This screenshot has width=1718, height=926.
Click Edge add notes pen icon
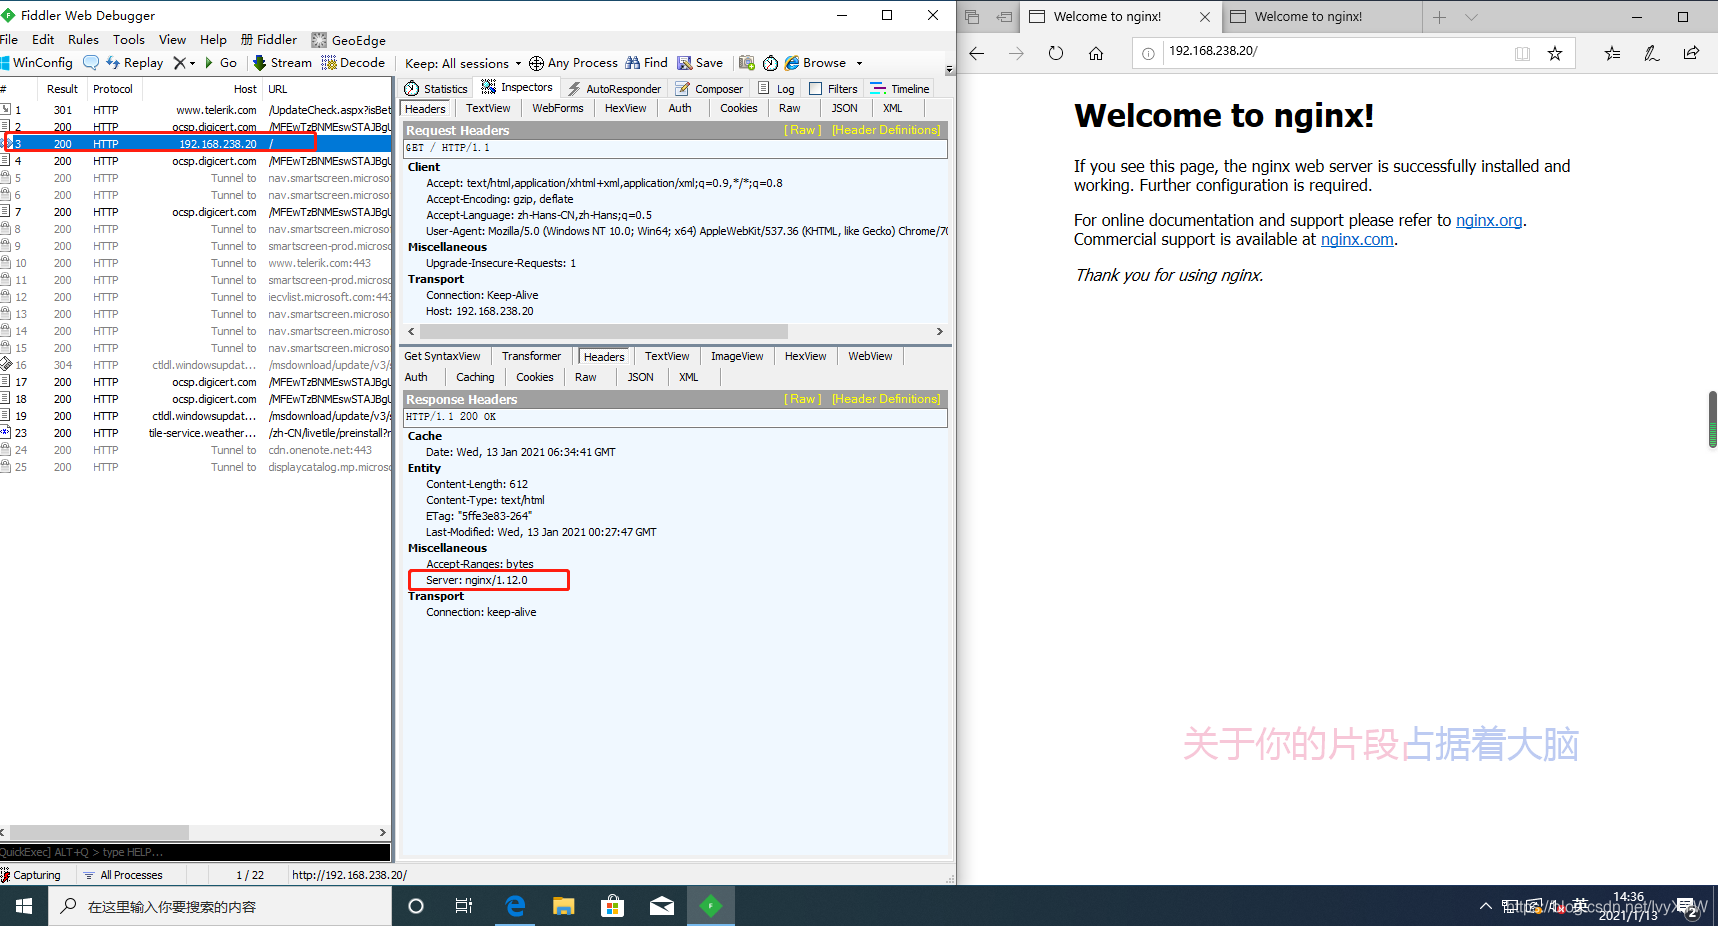(x=1651, y=53)
